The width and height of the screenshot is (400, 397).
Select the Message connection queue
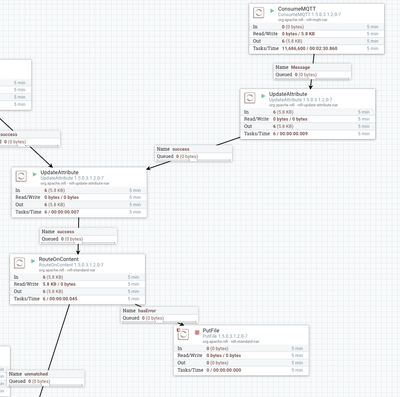point(312,71)
